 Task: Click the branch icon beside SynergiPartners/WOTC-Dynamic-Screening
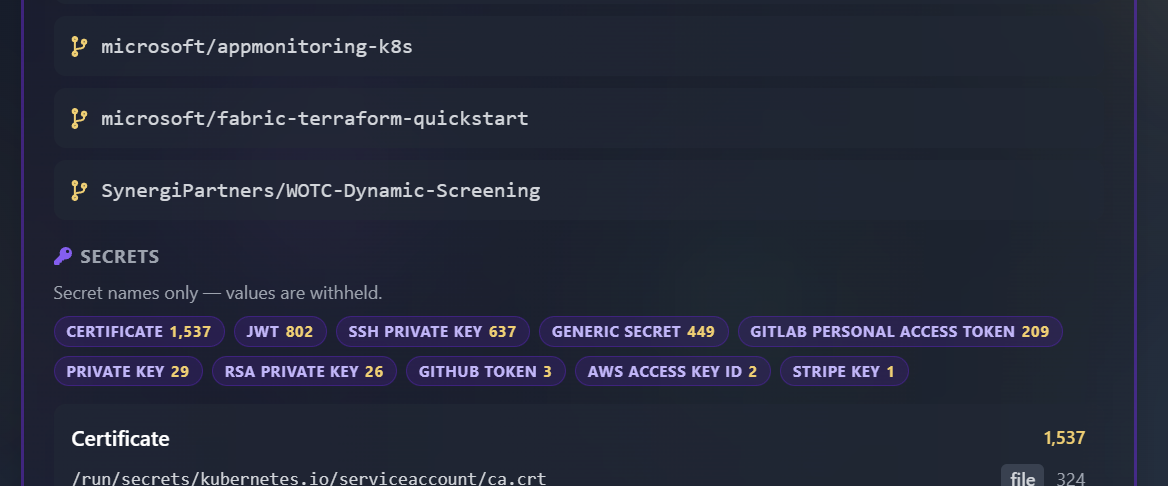coord(79,190)
